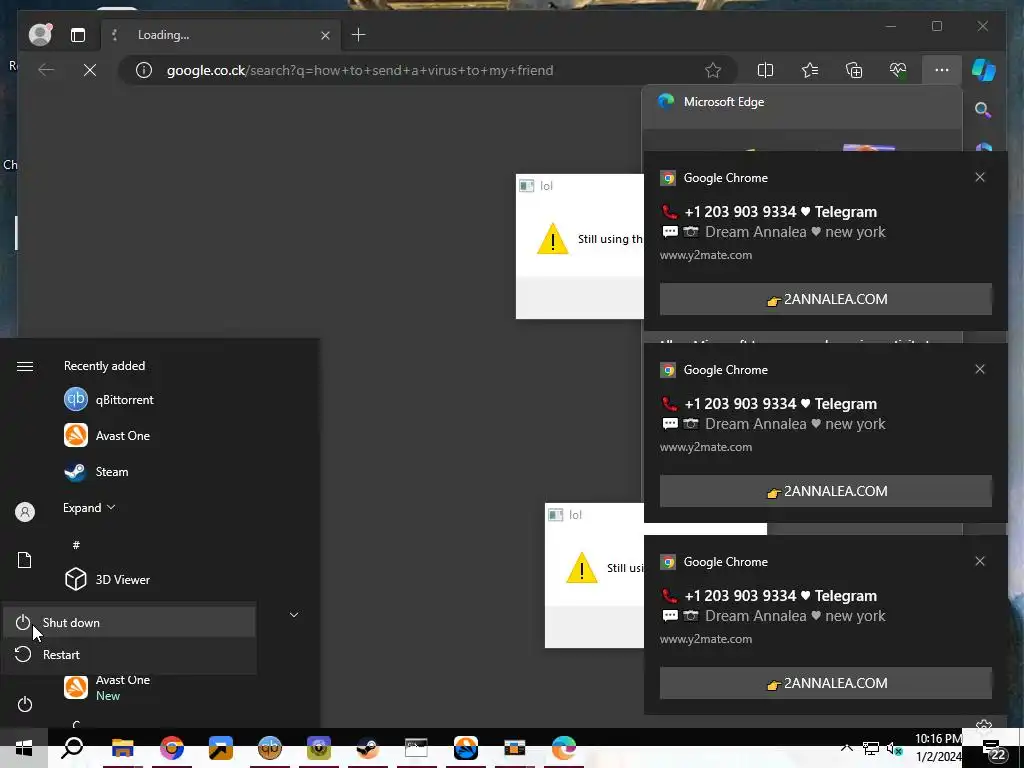Jump to the # letter section header

coord(76,545)
